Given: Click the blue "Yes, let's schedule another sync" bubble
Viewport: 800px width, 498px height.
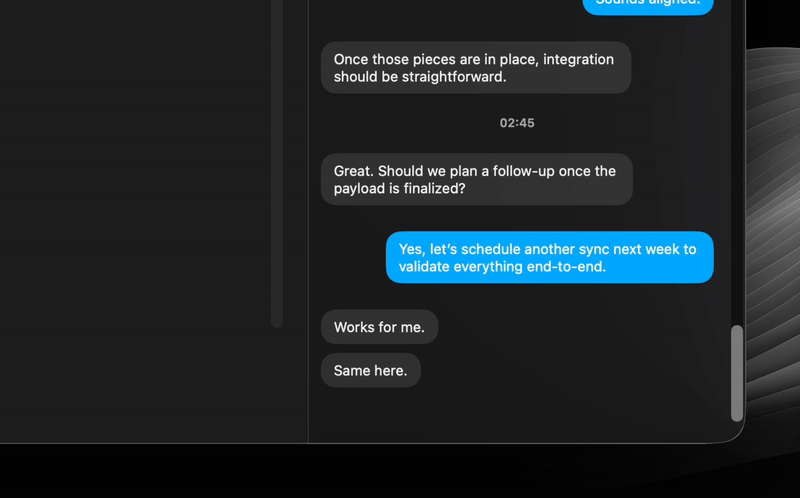Looking at the screenshot, I should [x=549, y=257].
